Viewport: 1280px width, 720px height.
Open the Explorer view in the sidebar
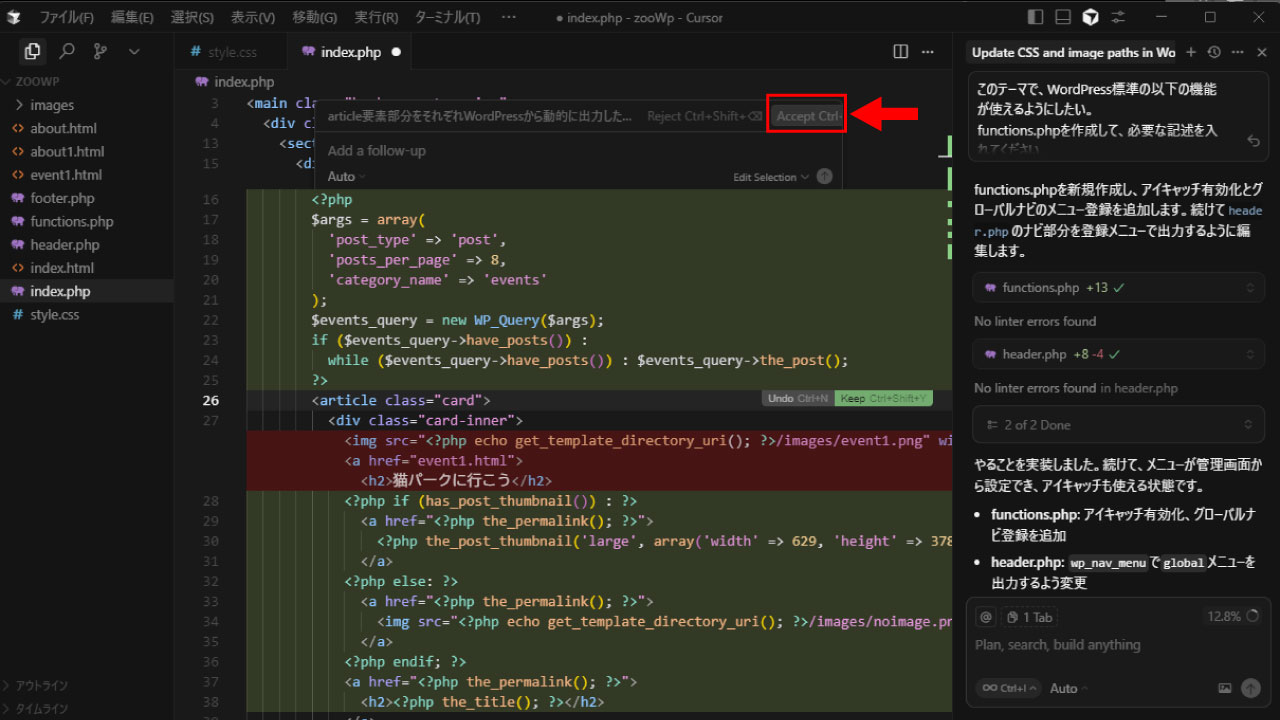click(33, 51)
